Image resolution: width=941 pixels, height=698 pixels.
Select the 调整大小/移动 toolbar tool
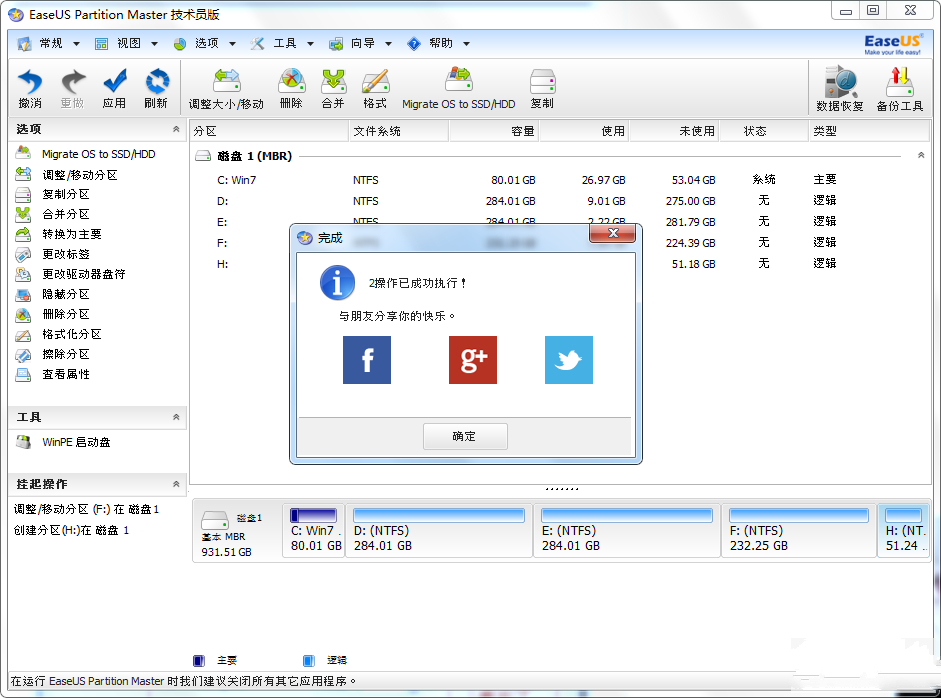tap(226, 89)
